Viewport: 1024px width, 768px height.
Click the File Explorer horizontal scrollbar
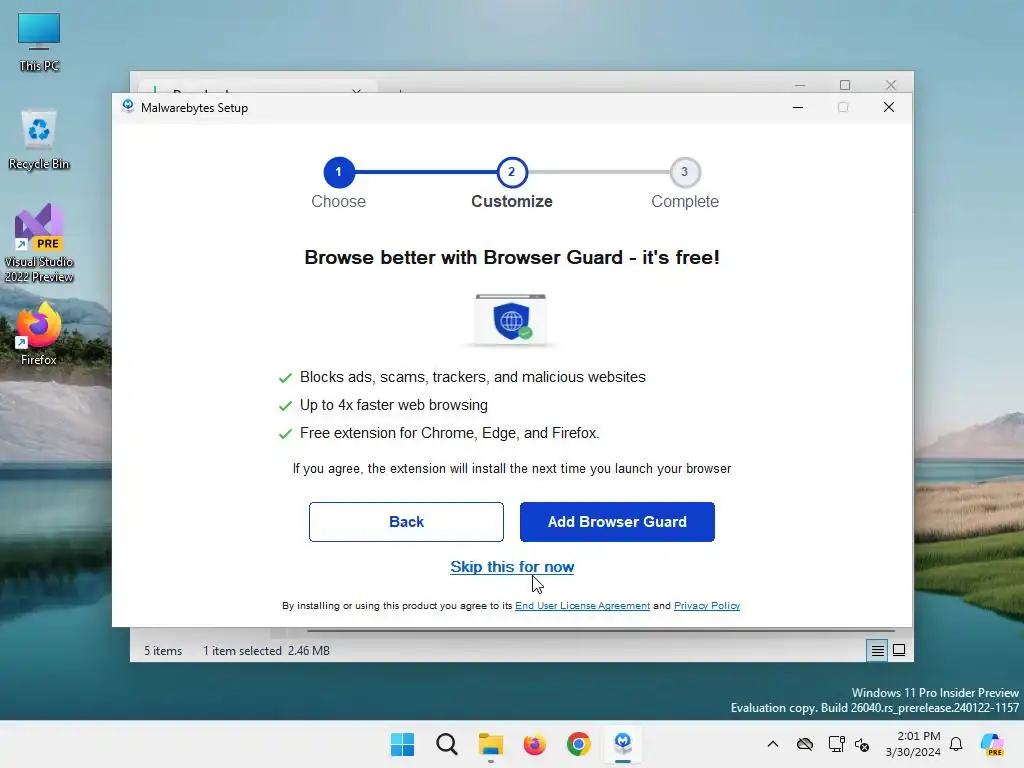600,631
